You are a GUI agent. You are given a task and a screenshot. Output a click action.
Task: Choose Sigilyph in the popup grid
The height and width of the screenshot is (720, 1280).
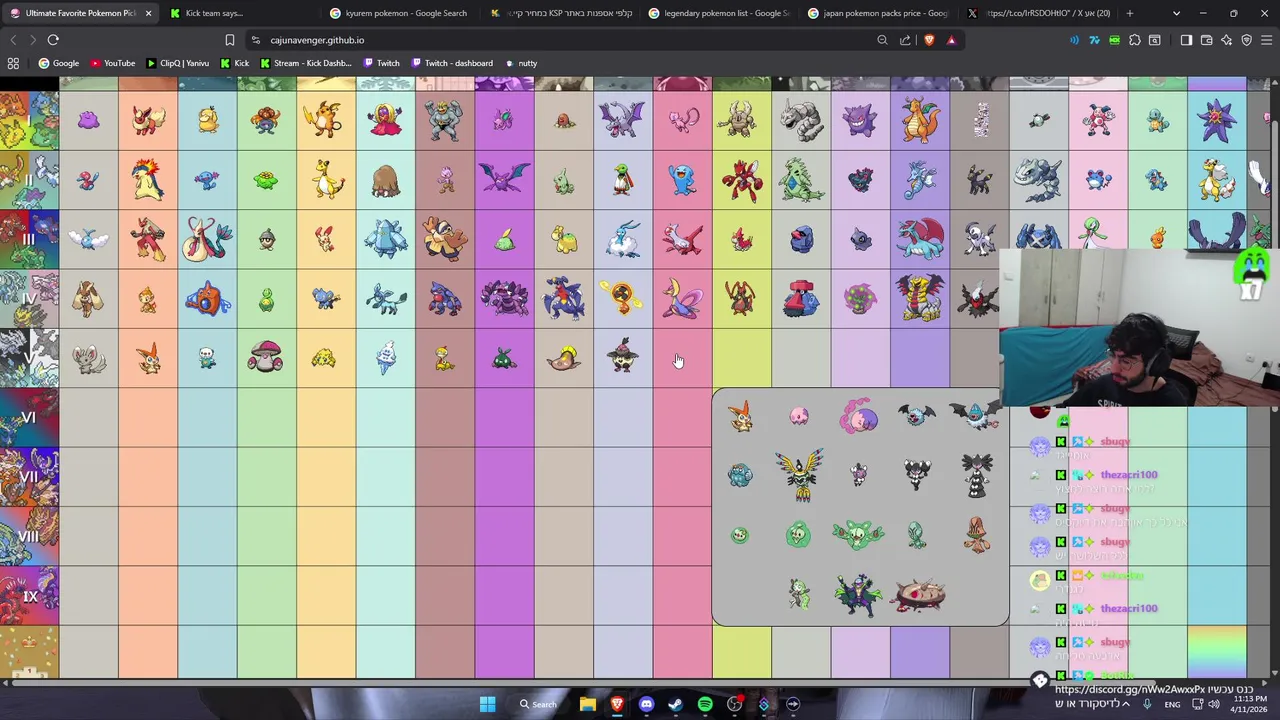(x=799, y=475)
